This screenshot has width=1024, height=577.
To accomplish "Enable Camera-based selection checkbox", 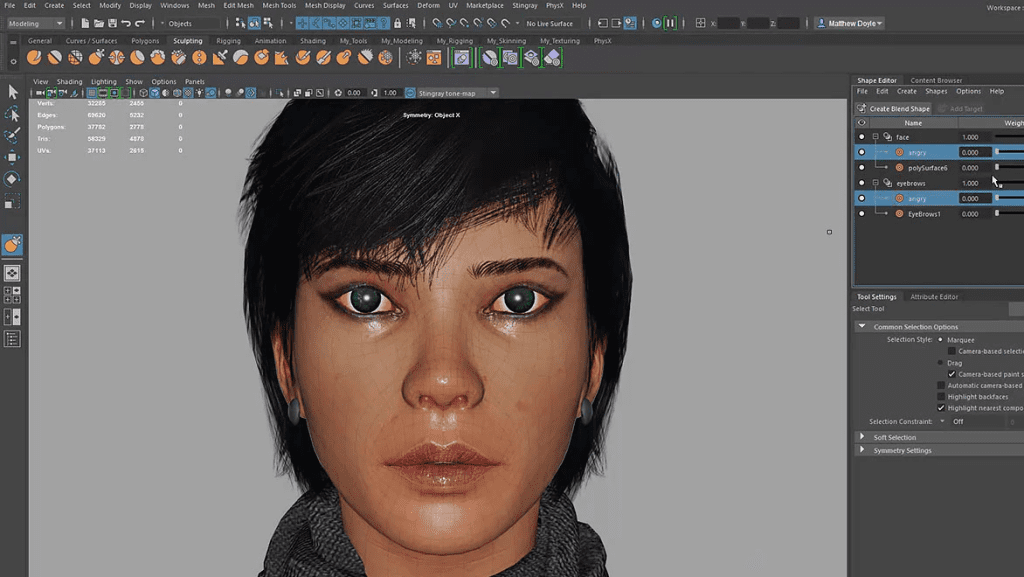I will point(952,351).
